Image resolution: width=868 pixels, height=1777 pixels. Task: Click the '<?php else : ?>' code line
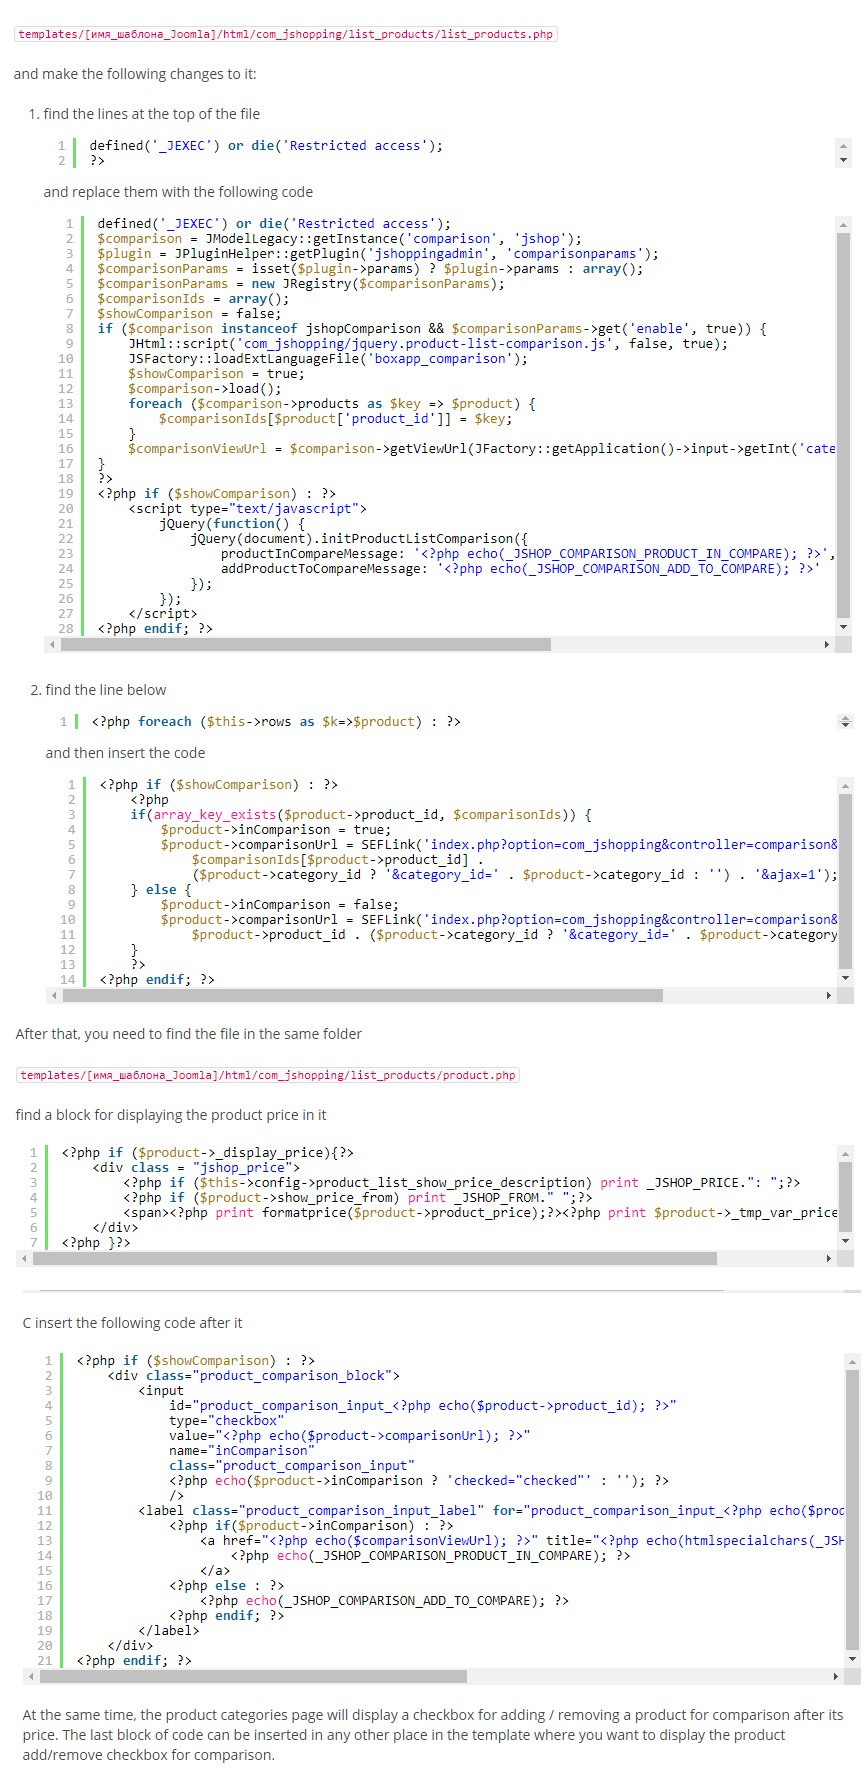click(227, 1586)
